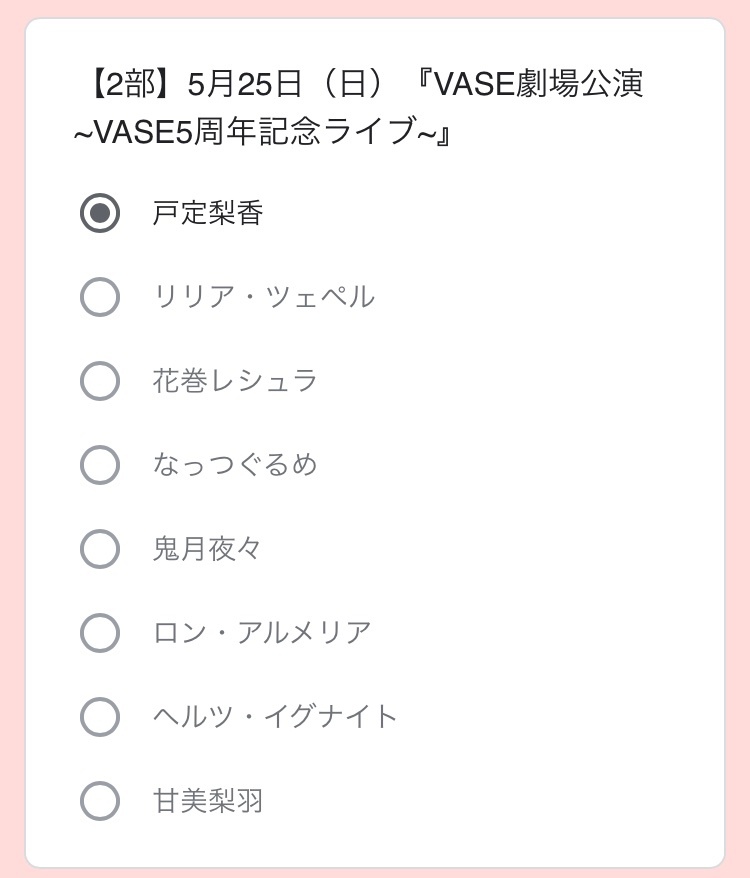Click the VASE5周年記念ライブ subtitle line

pos(264,132)
